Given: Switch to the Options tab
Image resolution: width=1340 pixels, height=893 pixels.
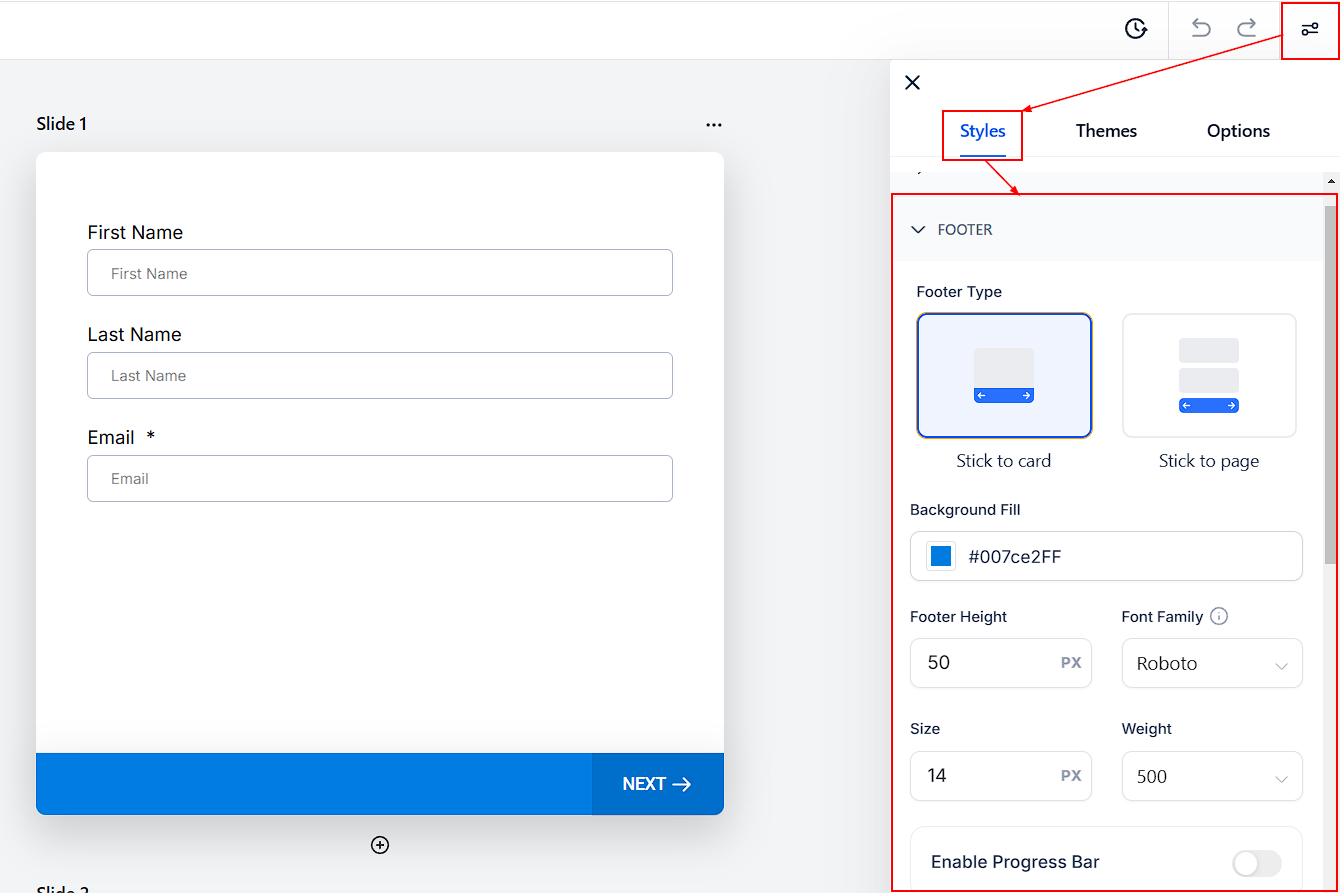Looking at the screenshot, I should (1238, 131).
